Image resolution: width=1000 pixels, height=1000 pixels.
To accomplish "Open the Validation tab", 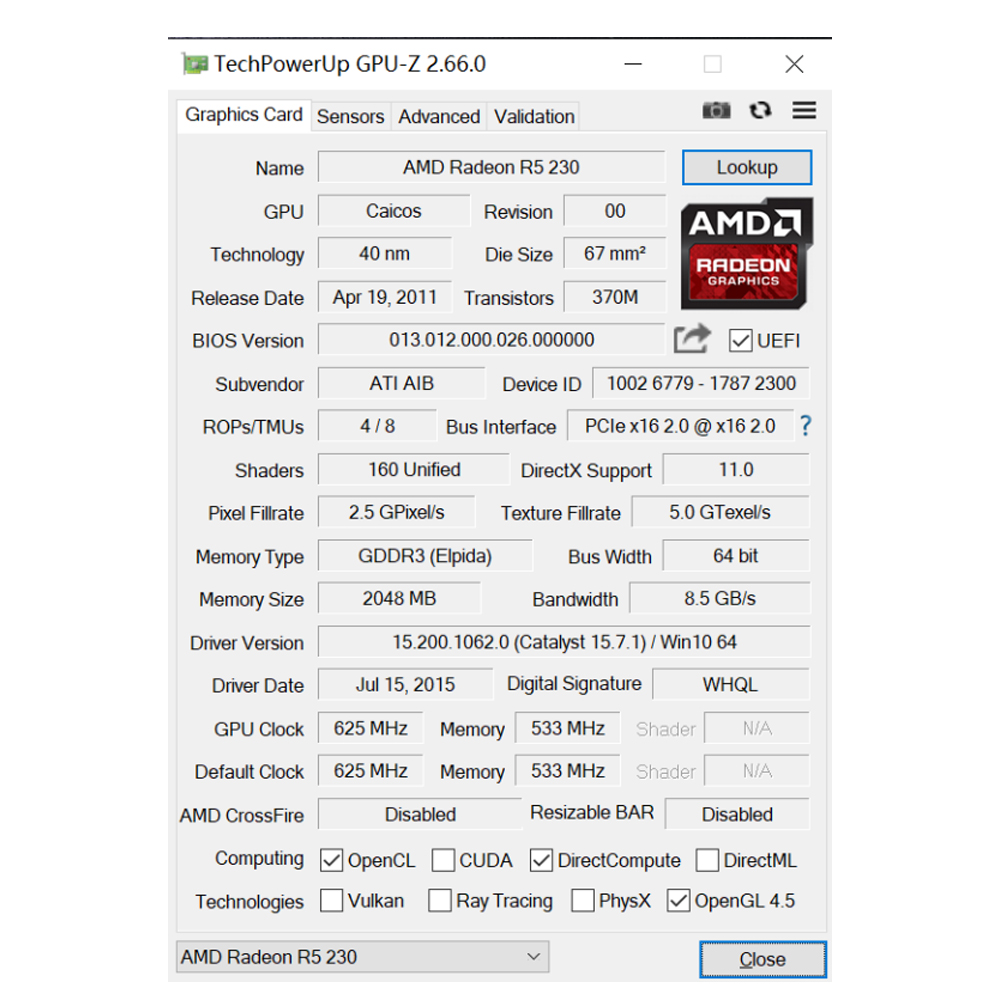I will (x=534, y=117).
